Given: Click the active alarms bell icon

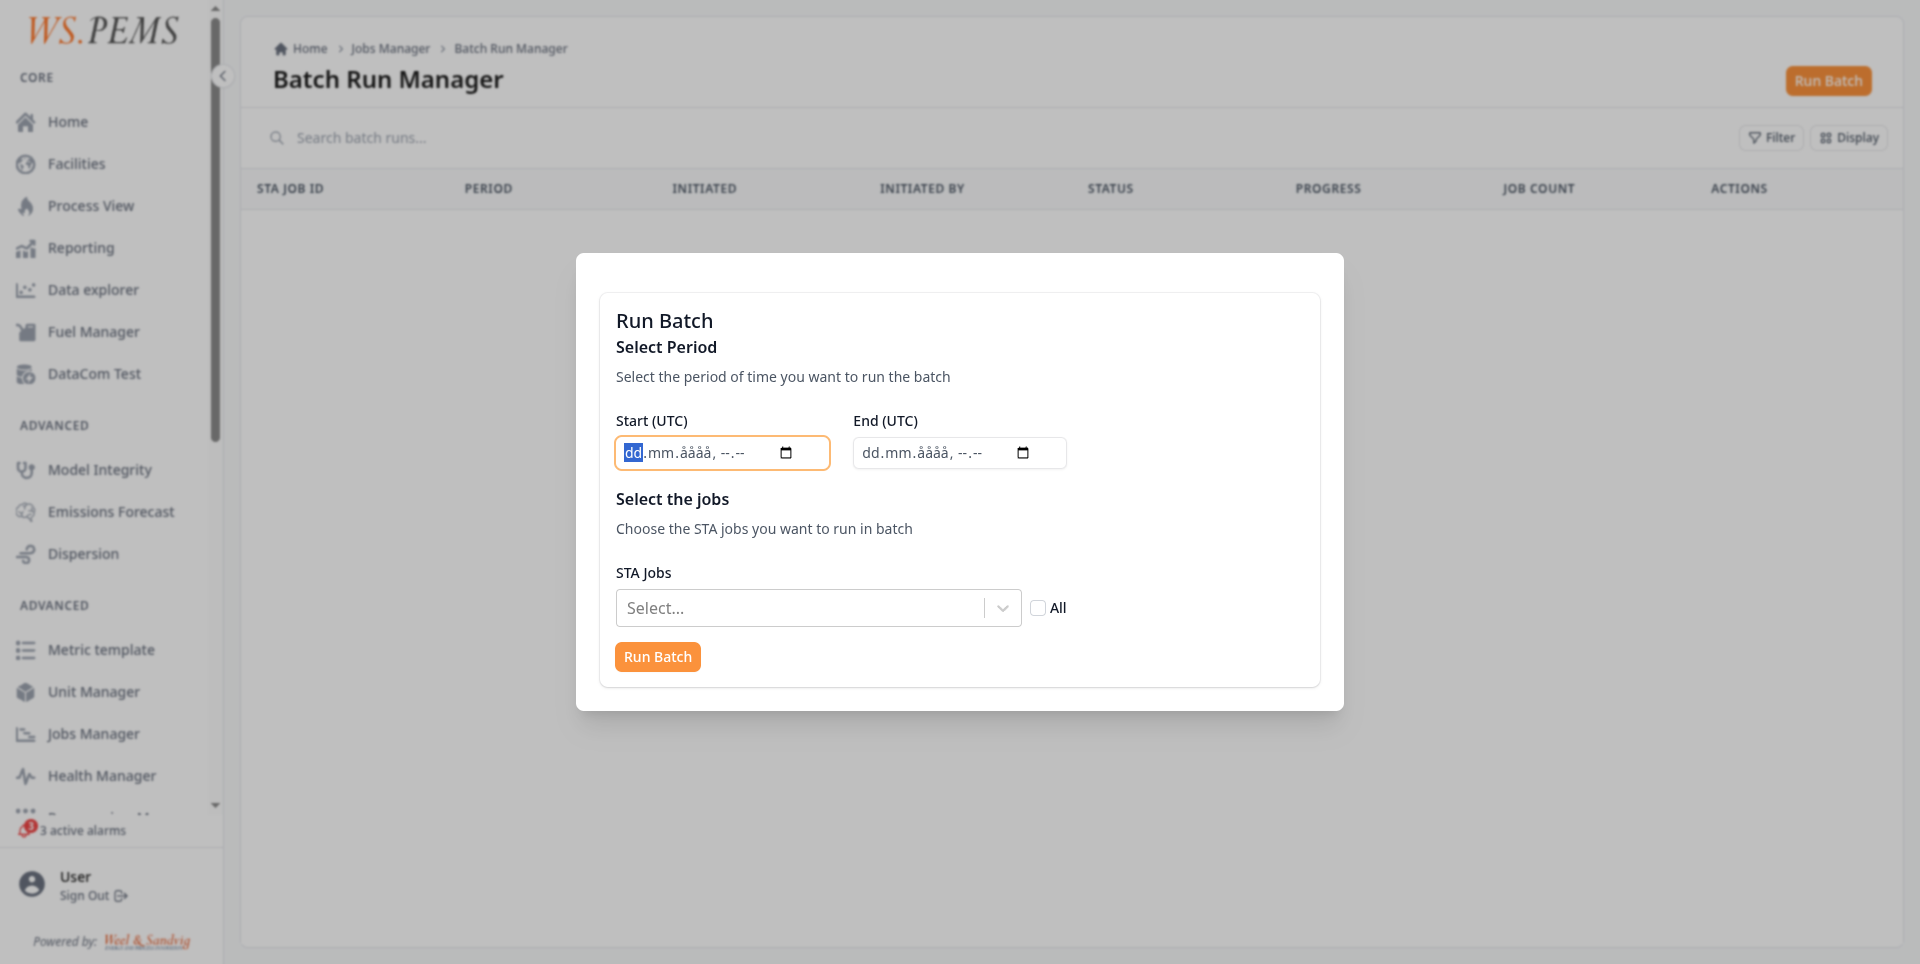Looking at the screenshot, I should 28,829.
